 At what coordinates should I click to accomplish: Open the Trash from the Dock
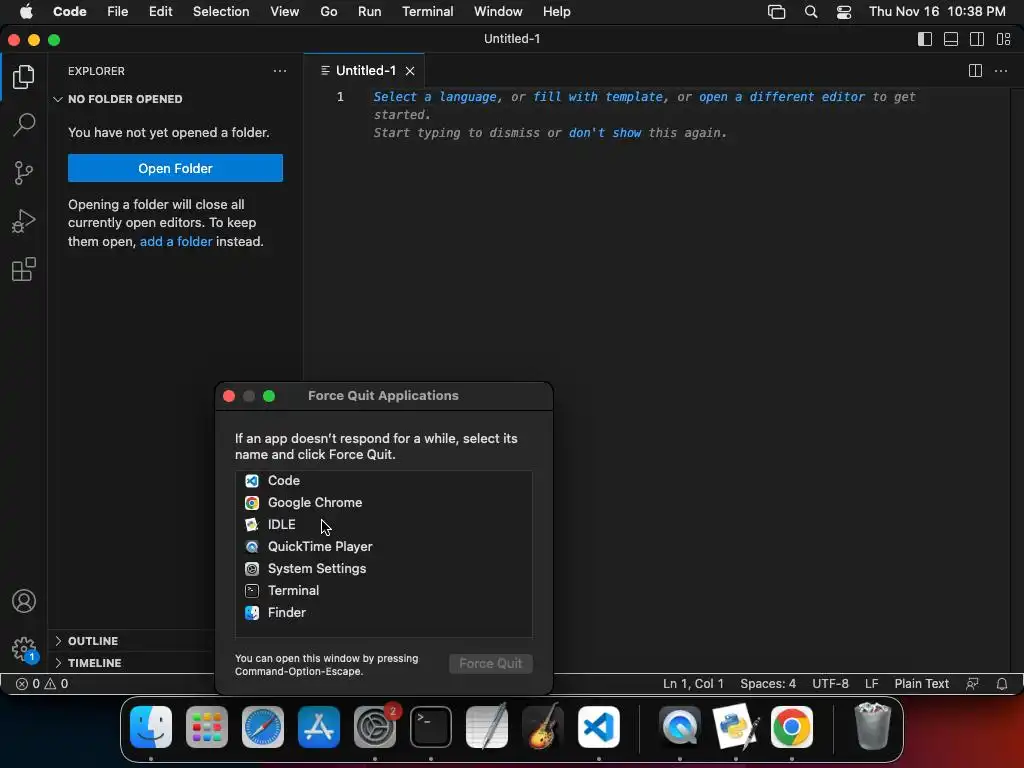(x=872, y=726)
